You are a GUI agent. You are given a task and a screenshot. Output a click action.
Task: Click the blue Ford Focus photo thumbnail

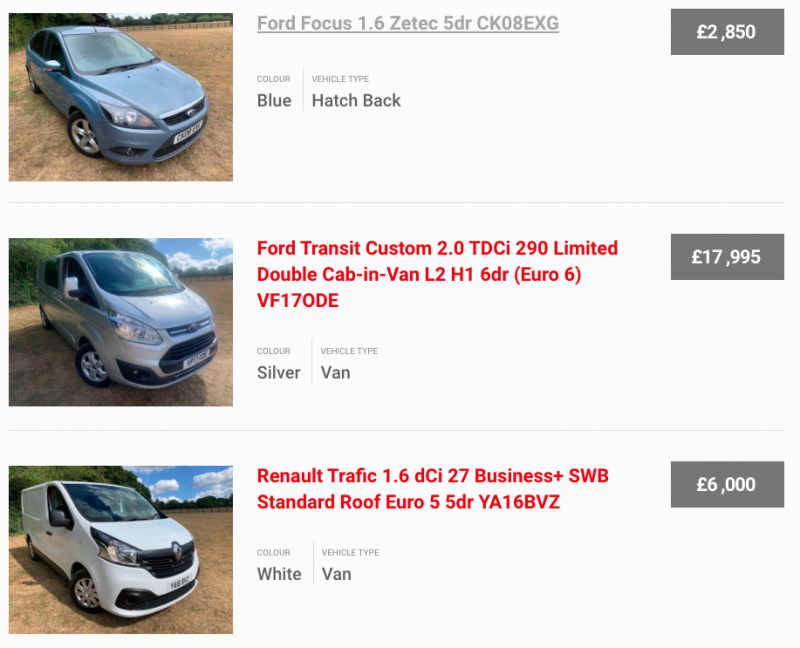121,97
